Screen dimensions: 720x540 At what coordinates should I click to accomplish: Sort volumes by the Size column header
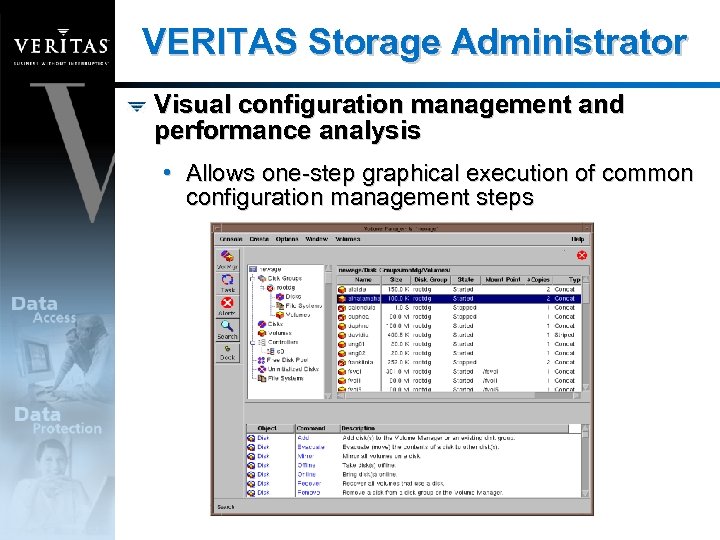pos(396,280)
